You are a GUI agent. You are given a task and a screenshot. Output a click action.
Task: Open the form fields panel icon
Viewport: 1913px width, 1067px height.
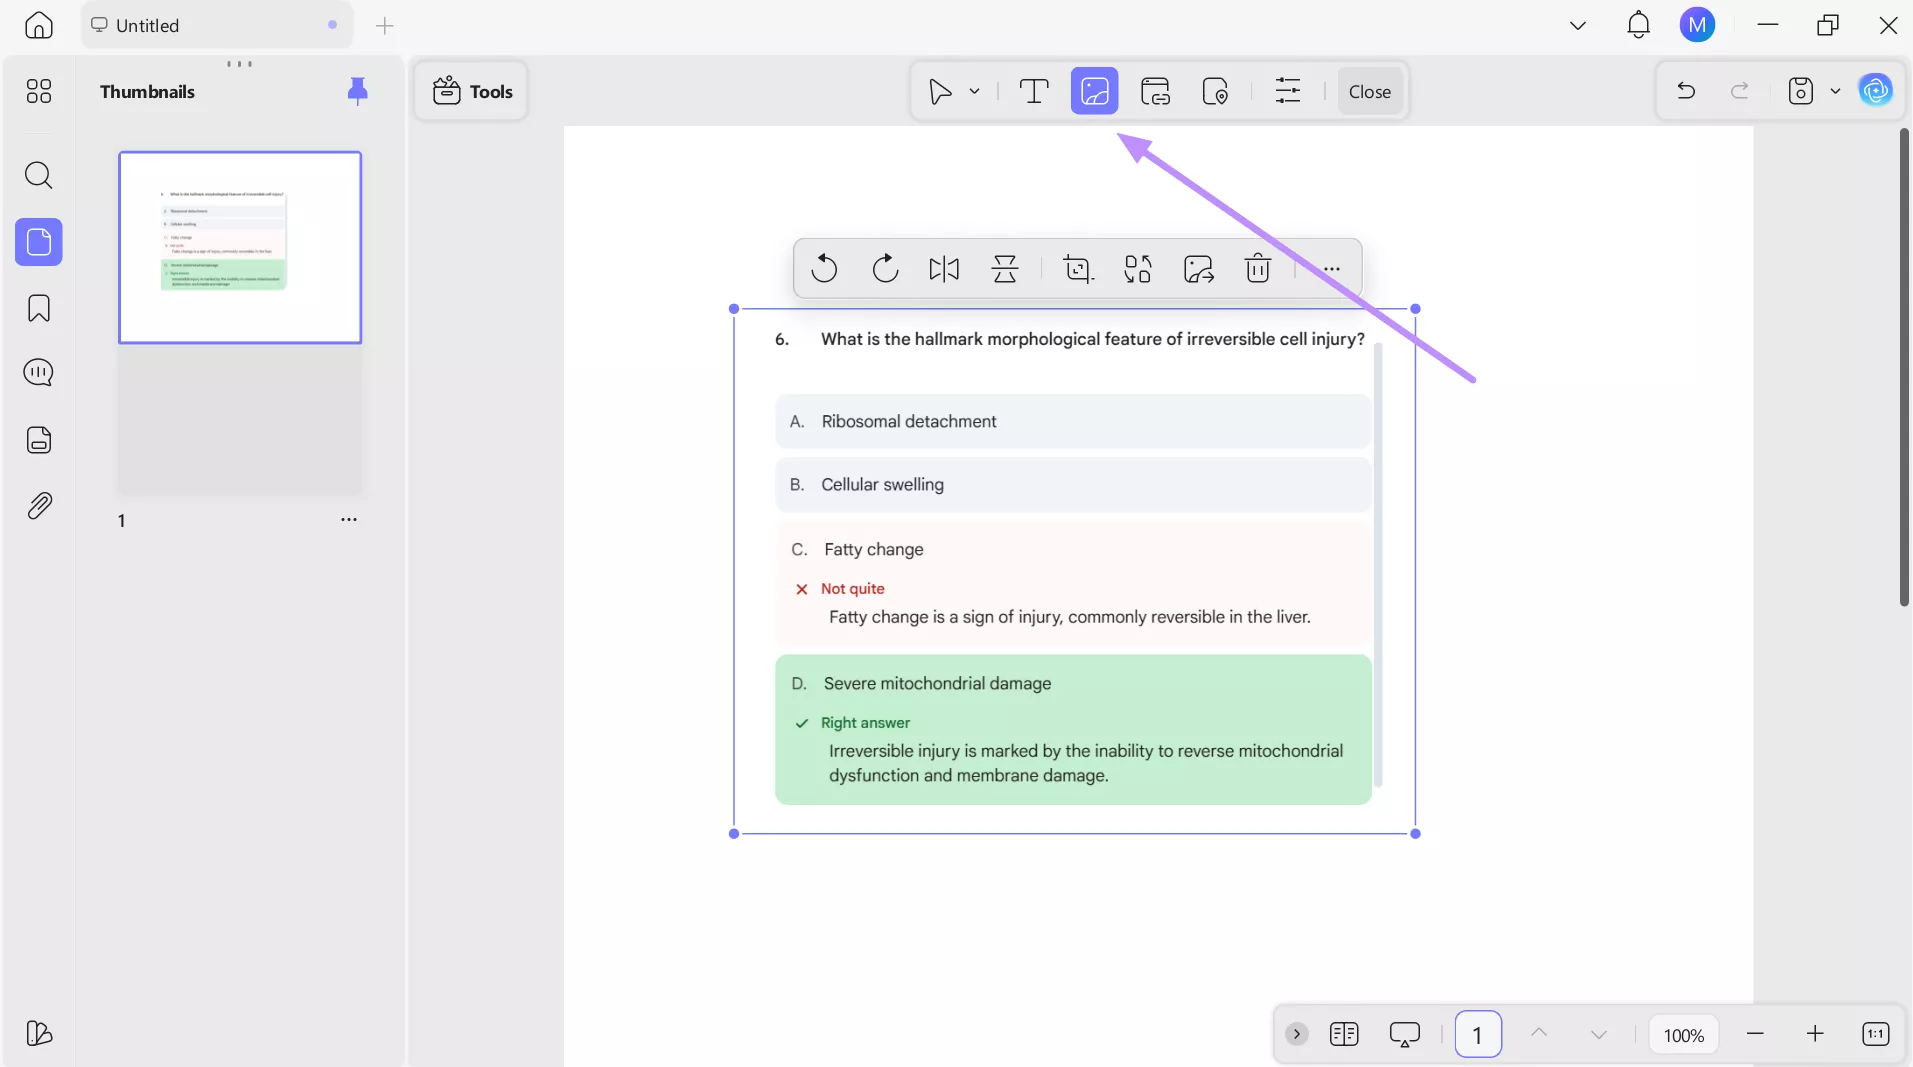(x=39, y=440)
